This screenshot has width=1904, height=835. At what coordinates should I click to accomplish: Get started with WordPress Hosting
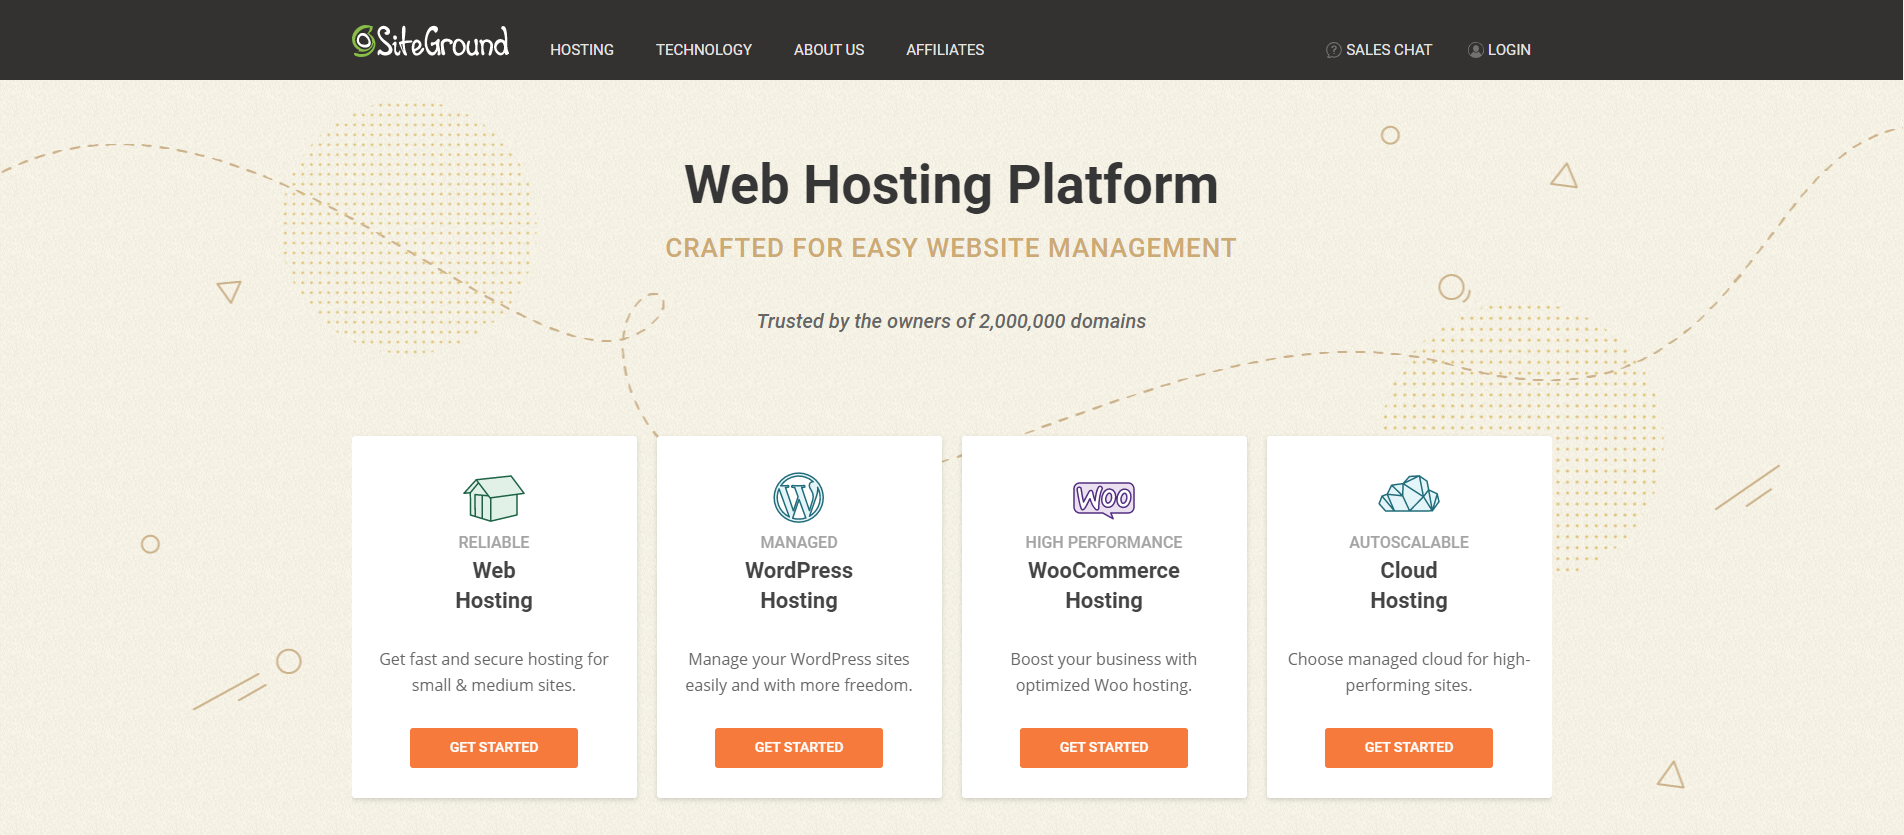coord(799,748)
